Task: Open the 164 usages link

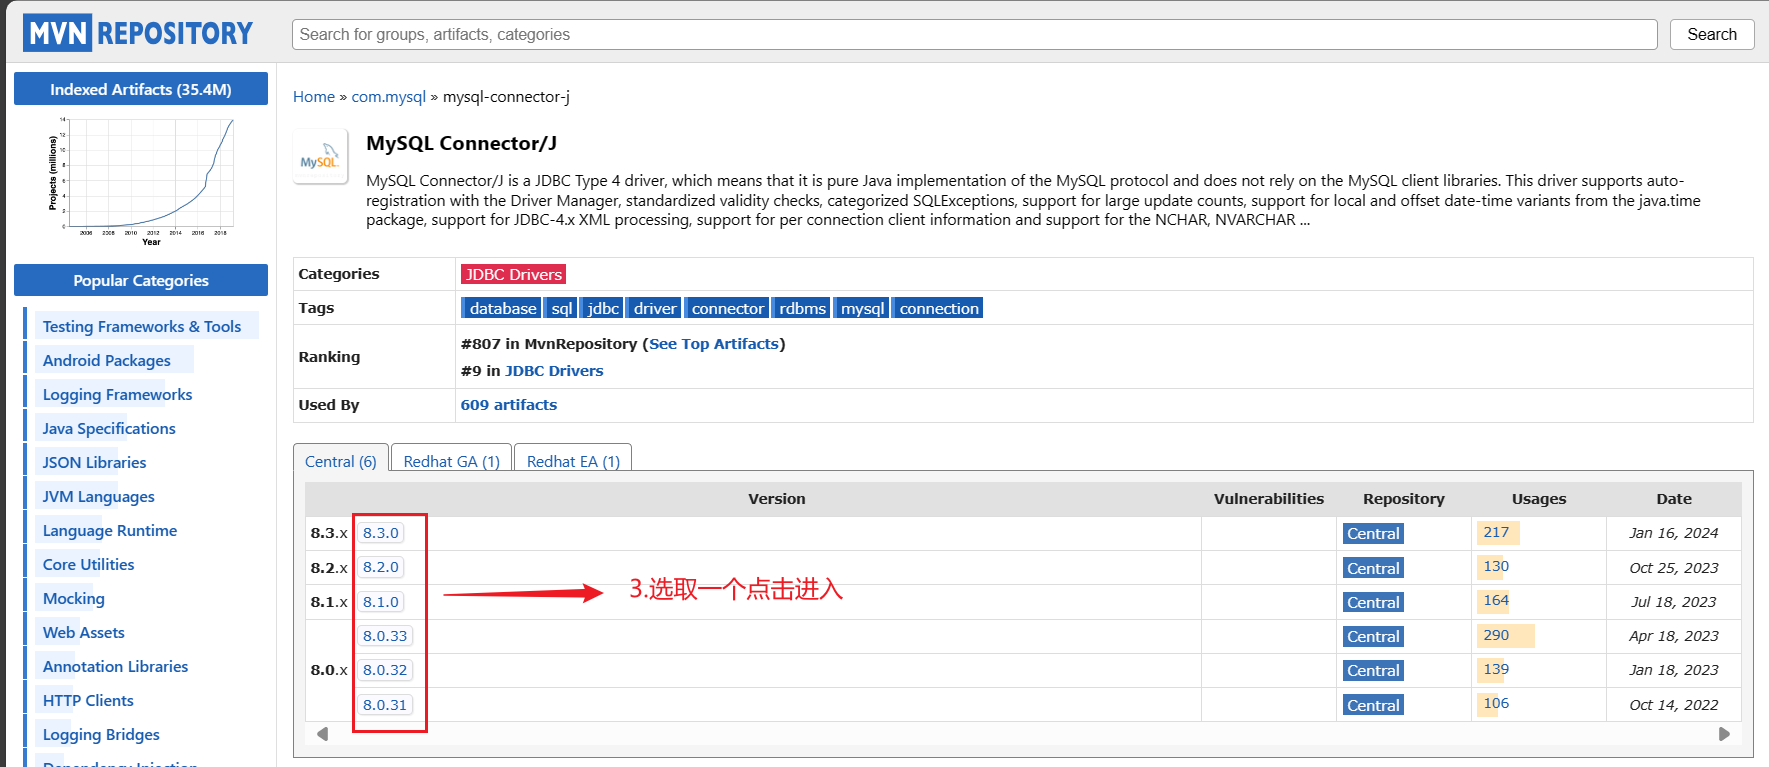Action: [x=1496, y=600]
